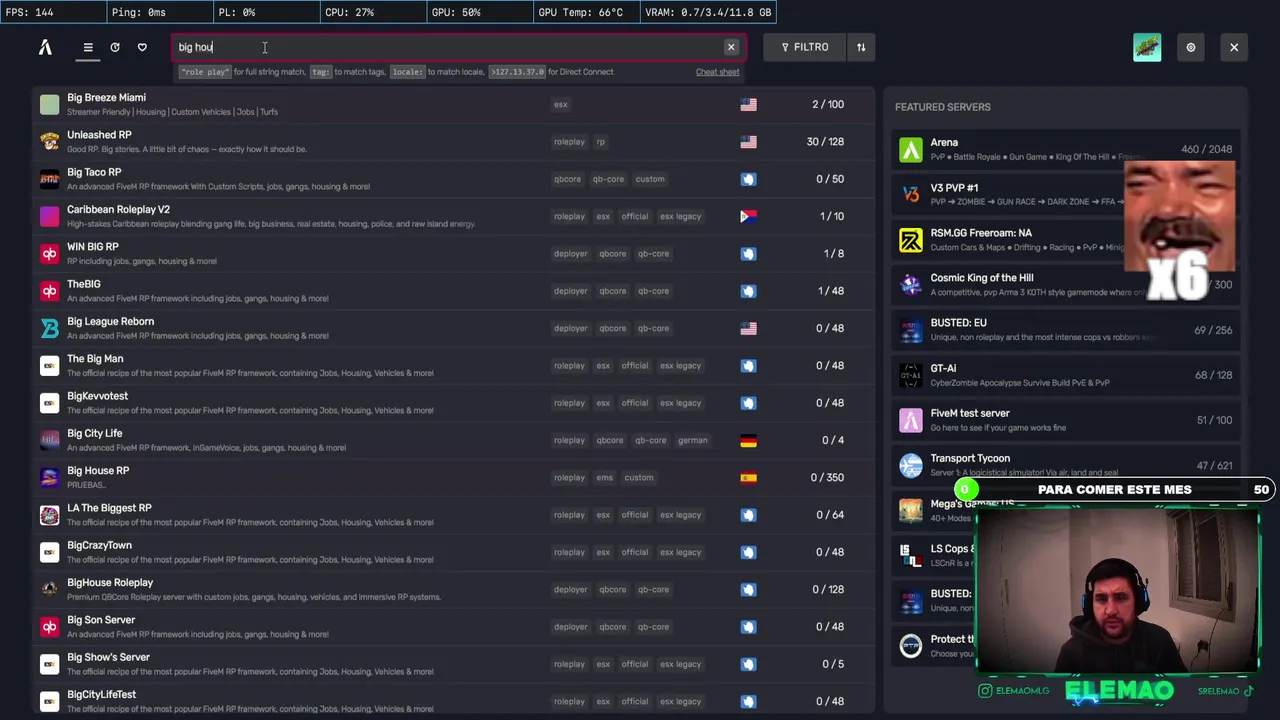Click the Spanish flag on Big House RP
The image size is (1280, 720).
pyautogui.click(x=748, y=478)
